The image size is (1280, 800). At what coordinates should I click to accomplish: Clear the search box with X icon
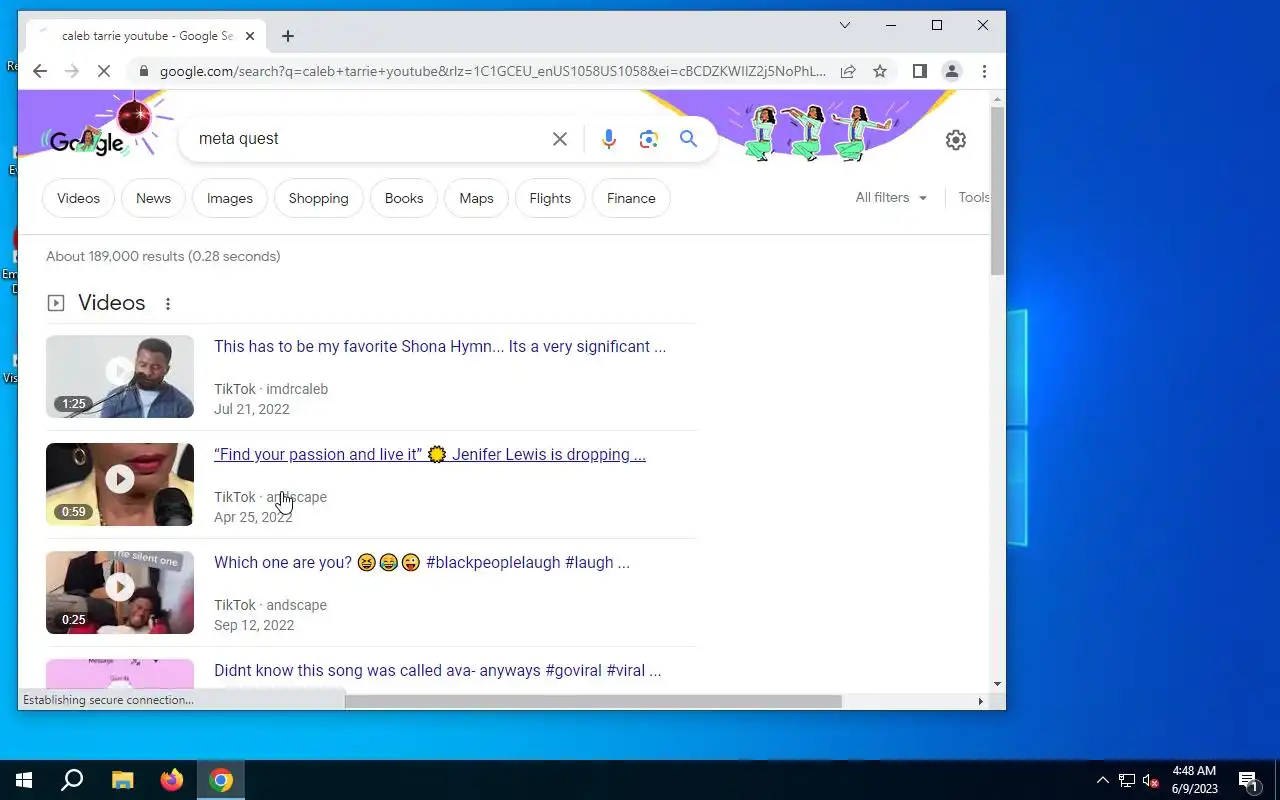click(x=560, y=139)
